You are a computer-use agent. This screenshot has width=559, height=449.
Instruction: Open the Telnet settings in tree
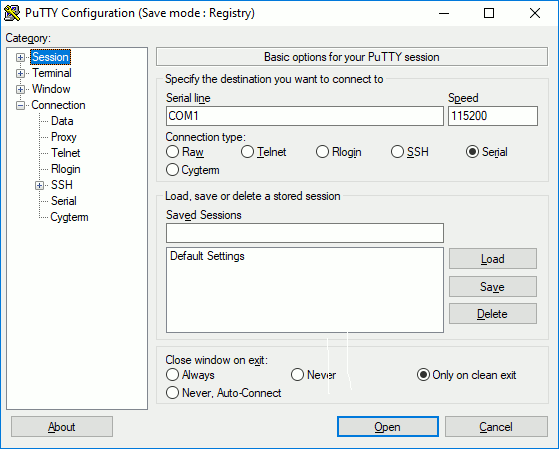tap(66, 153)
